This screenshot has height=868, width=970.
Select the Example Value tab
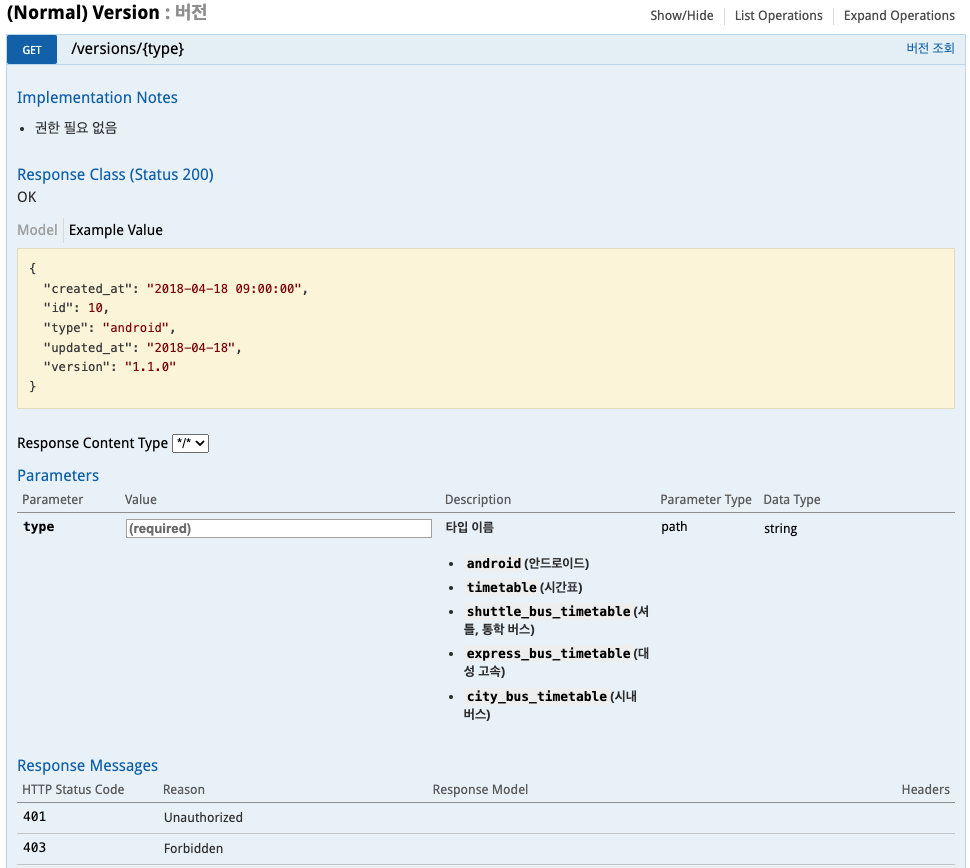(x=115, y=230)
